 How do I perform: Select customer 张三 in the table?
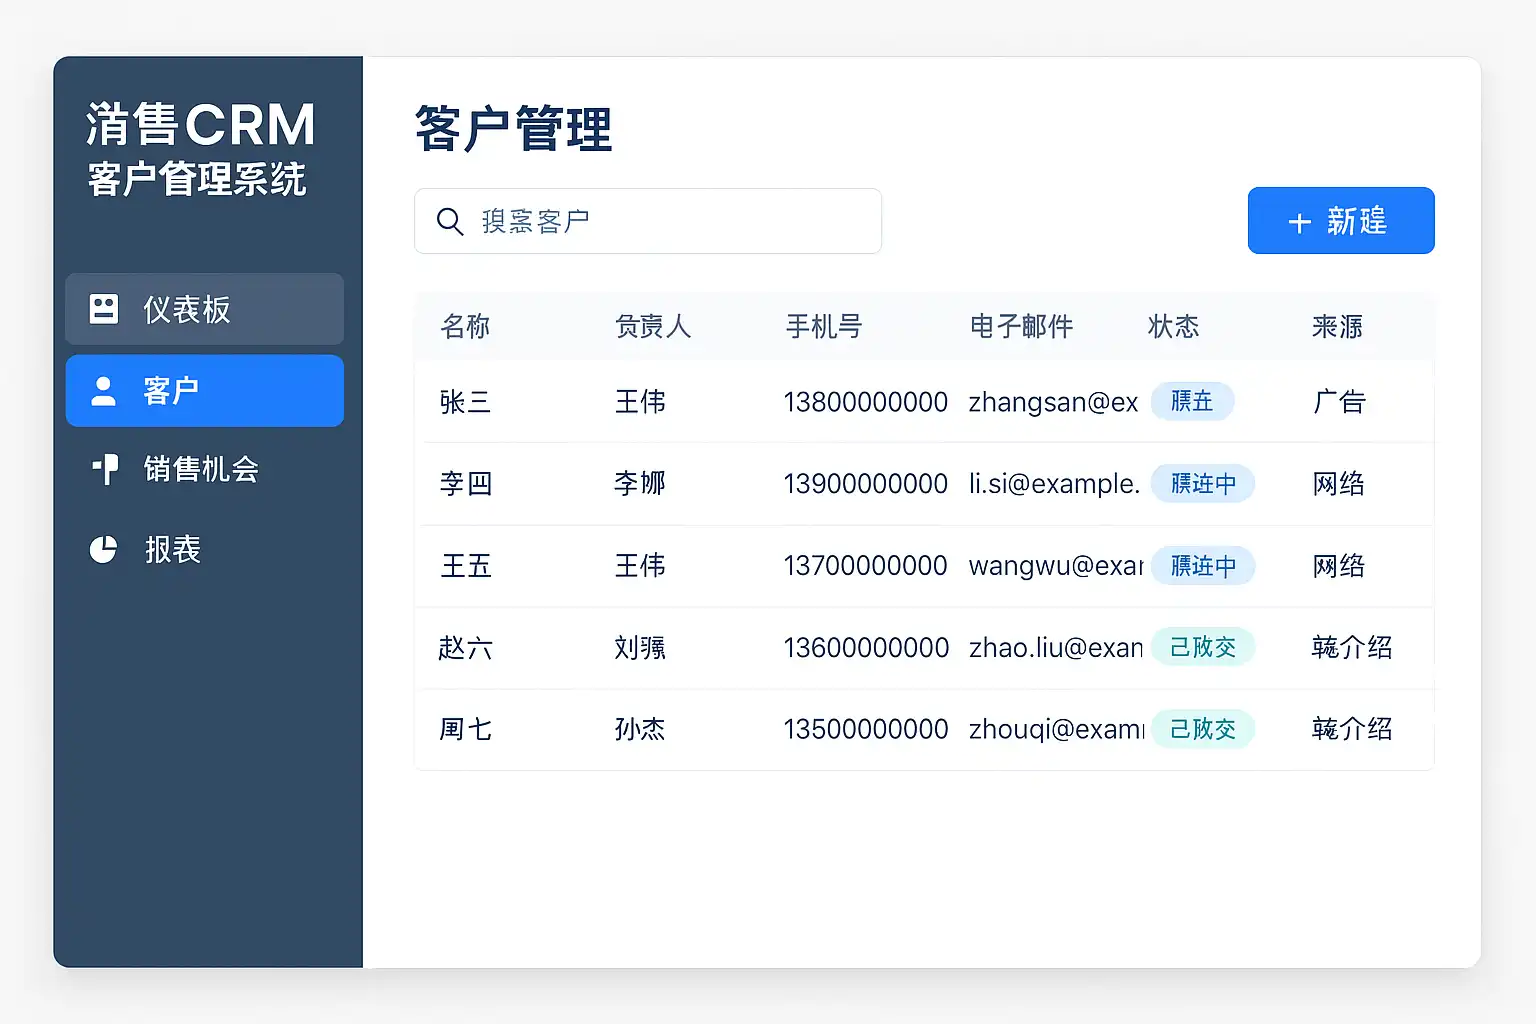coord(465,402)
